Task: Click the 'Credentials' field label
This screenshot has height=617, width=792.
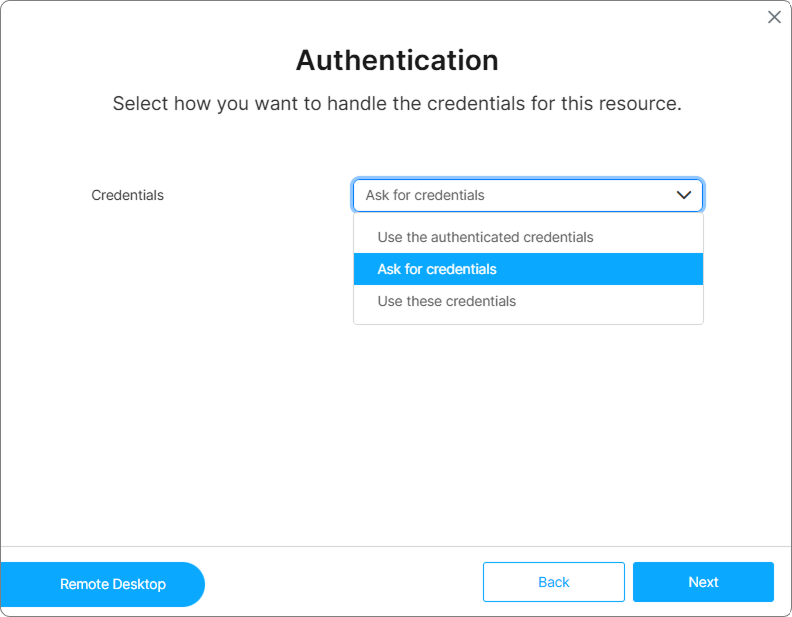Action: (x=127, y=195)
